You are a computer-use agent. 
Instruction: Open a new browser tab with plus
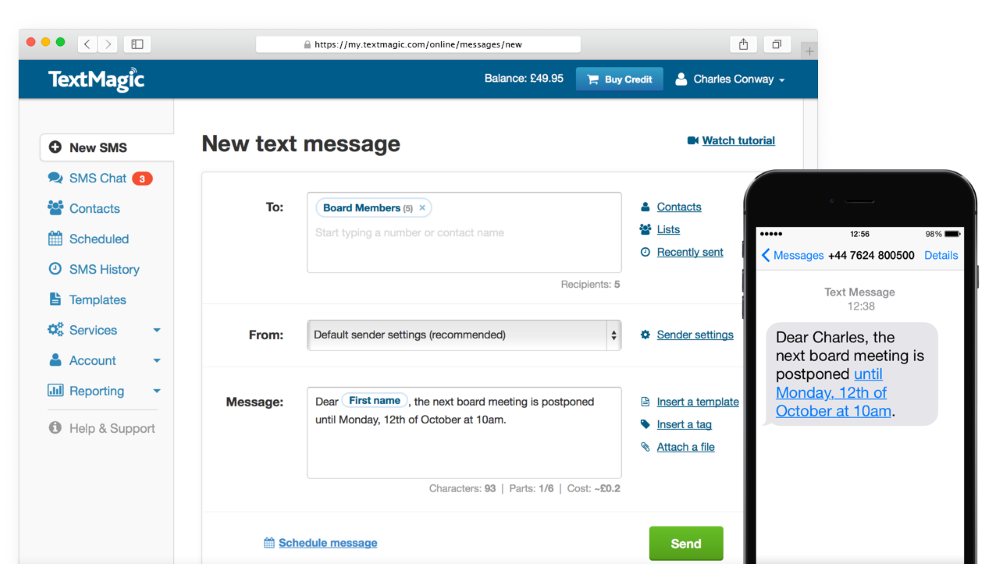click(x=809, y=50)
